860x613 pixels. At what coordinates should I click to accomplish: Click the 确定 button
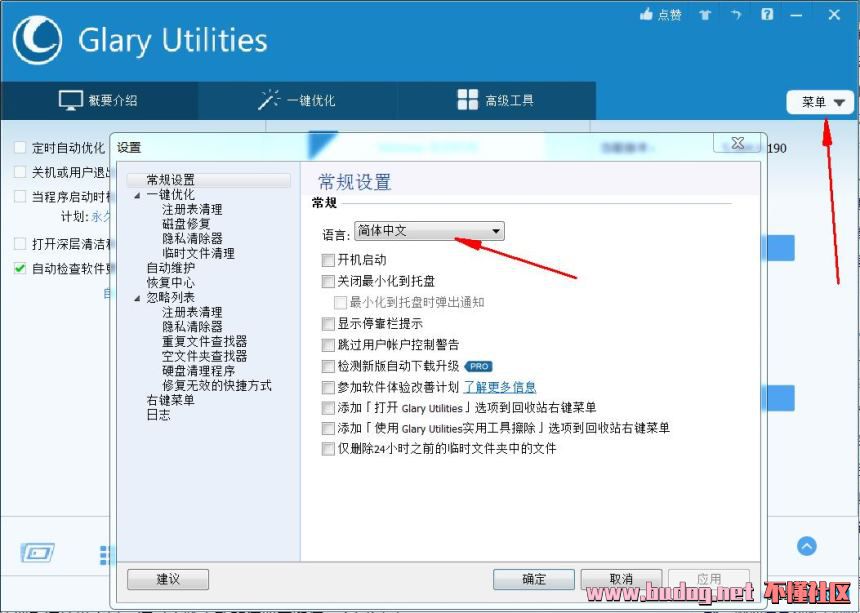[x=534, y=579]
